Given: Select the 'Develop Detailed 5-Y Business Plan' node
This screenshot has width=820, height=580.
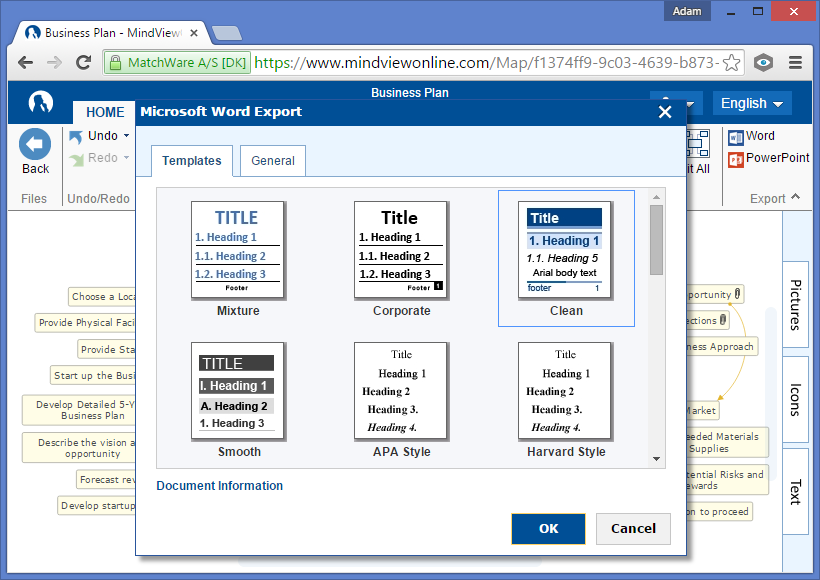Looking at the screenshot, I should point(79,410).
